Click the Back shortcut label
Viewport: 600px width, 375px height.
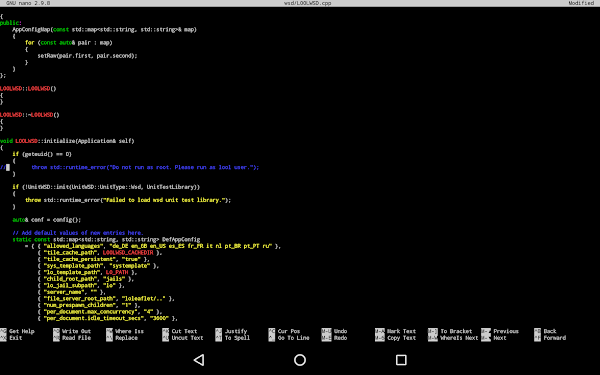tap(550, 331)
